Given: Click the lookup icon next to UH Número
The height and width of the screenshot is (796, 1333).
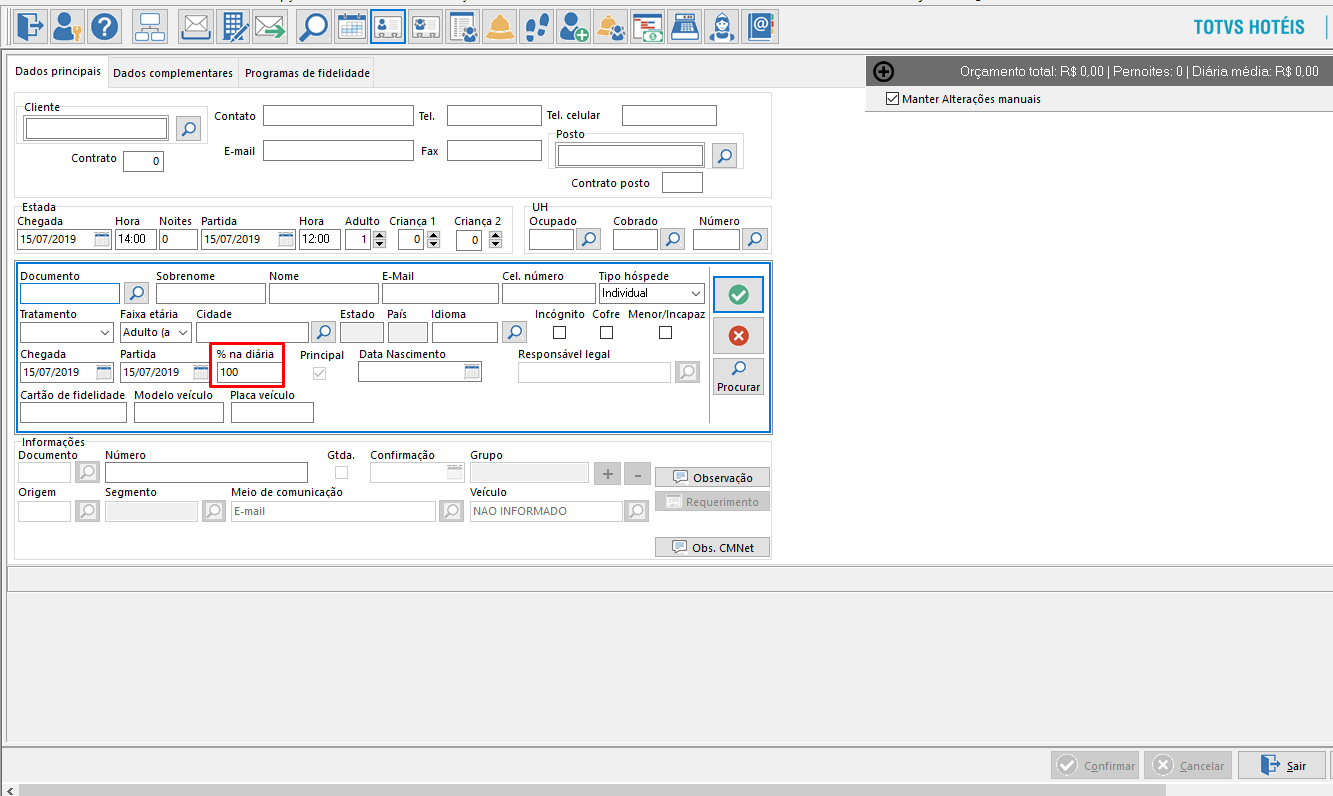Looking at the screenshot, I should coord(755,239).
